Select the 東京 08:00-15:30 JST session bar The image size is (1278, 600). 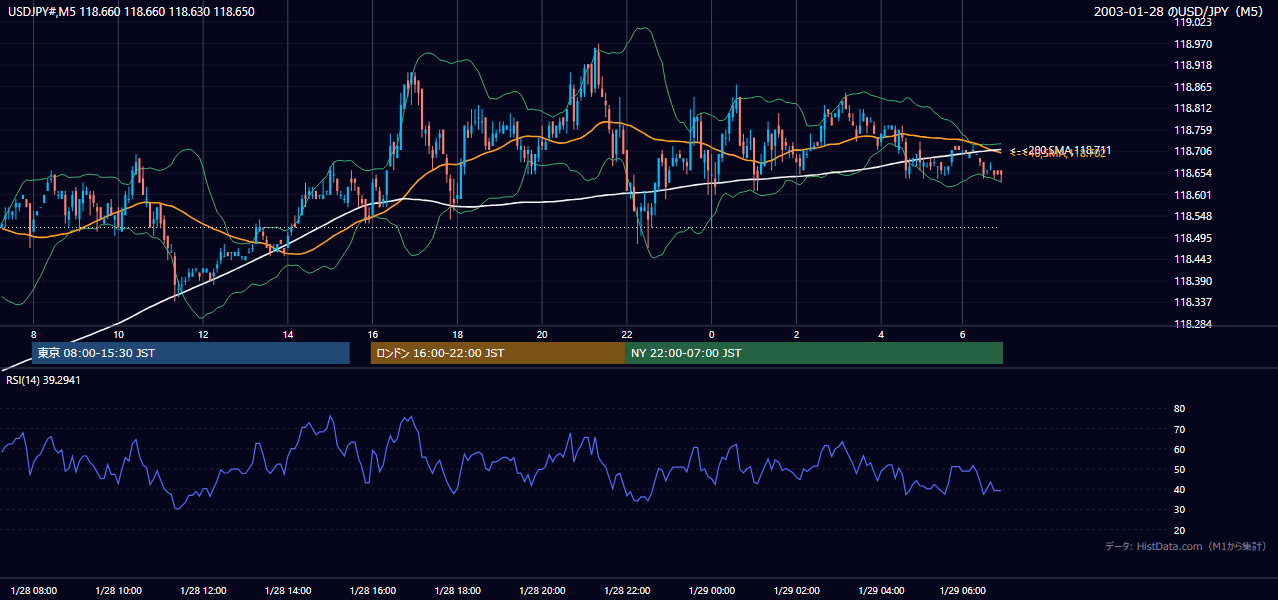(x=191, y=353)
